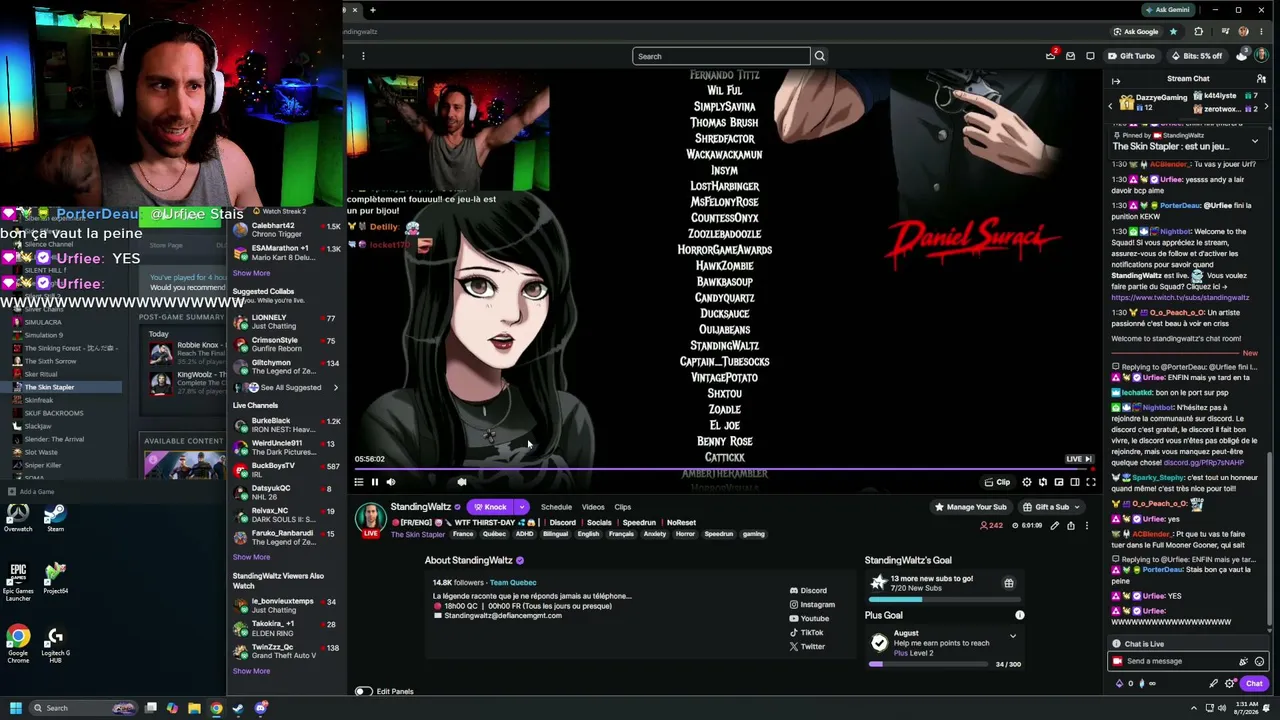Share the stream with the share icon
The height and width of the screenshot is (720, 1280).
(x=1070, y=525)
